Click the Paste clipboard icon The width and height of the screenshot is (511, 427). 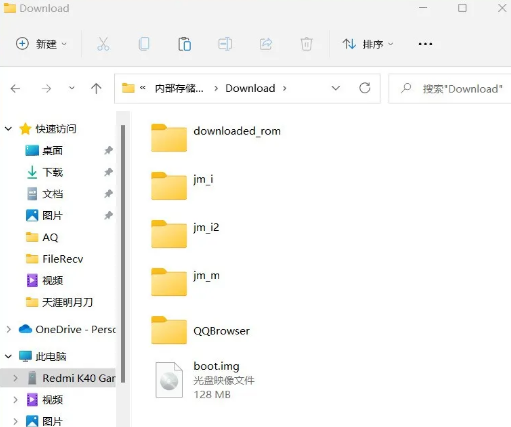pos(185,44)
